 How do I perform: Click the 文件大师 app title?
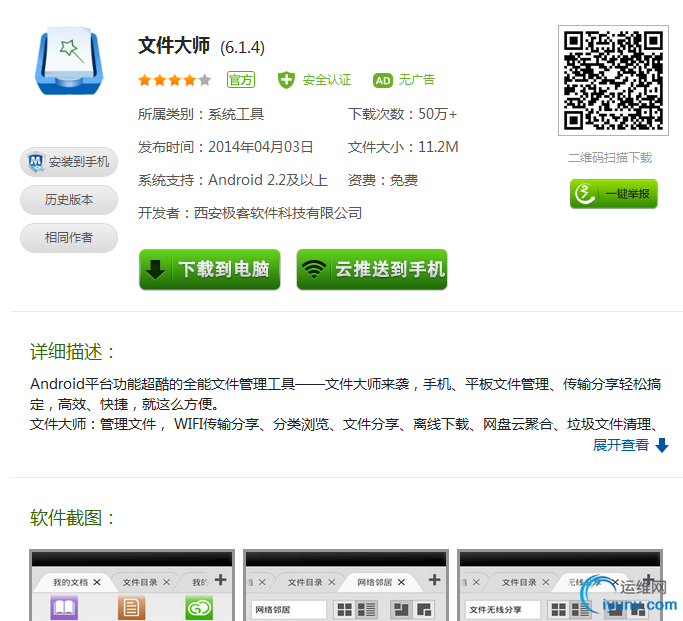coord(174,46)
